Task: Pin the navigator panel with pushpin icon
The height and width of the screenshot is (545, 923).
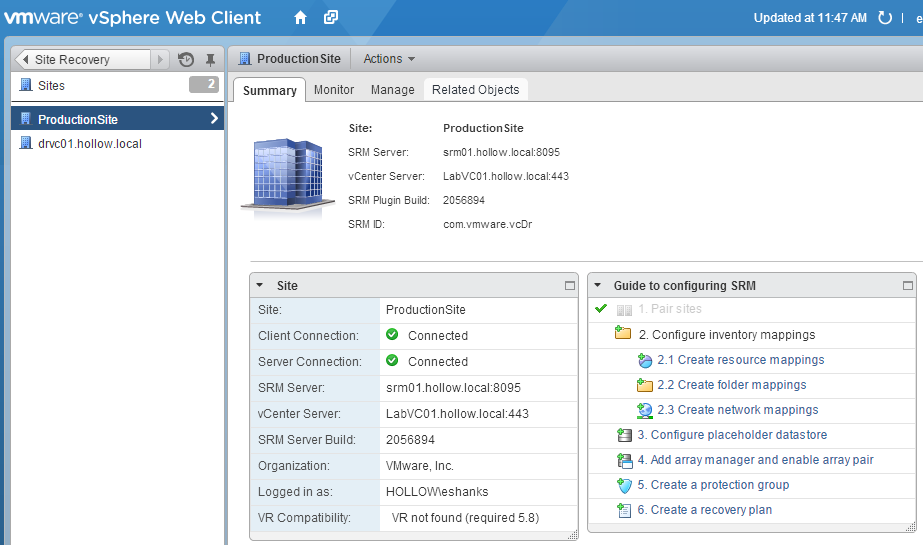Action: click(x=210, y=60)
